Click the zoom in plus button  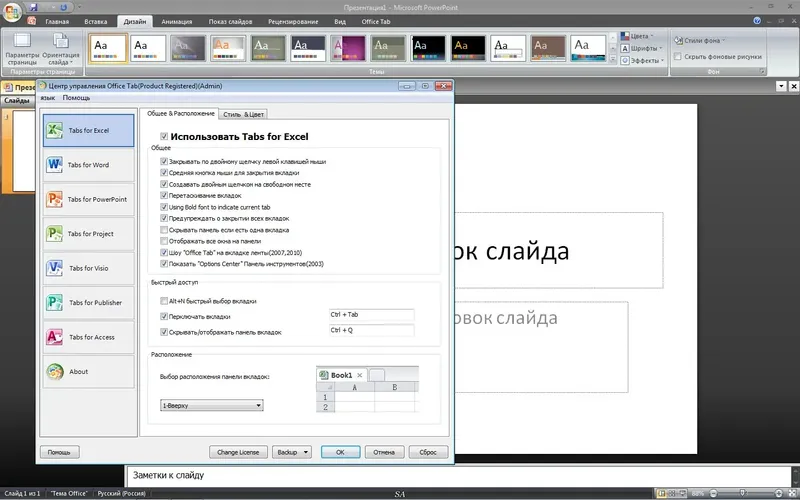coord(779,493)
